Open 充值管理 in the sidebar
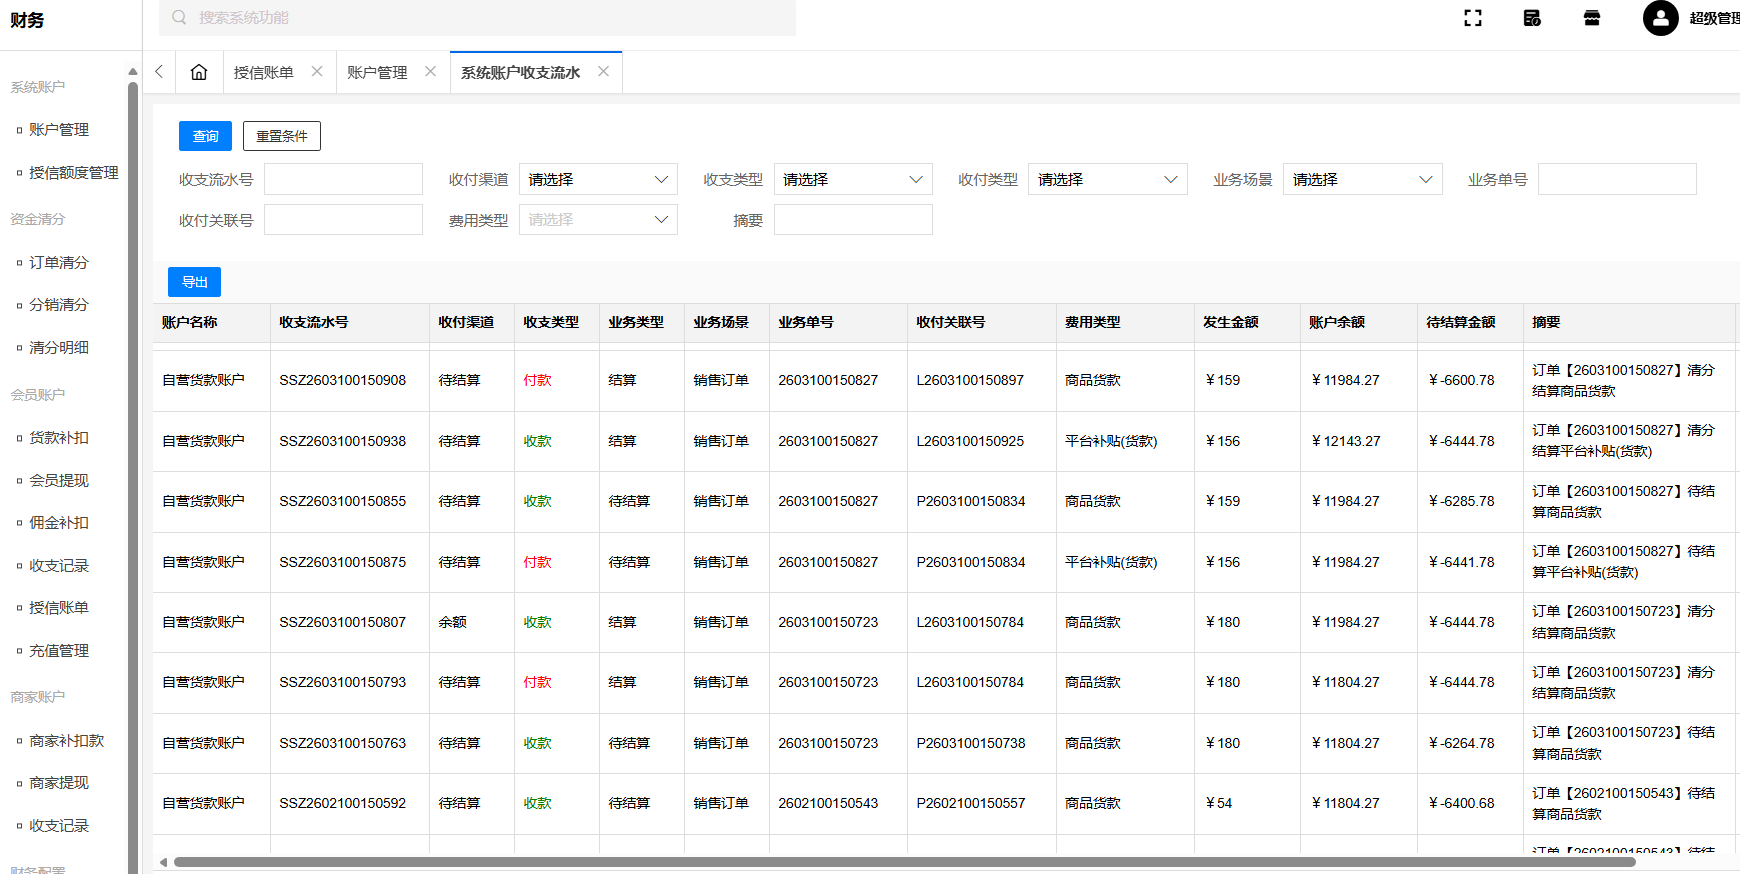This screenshot has height=874, width=1740. click(59, 651)
